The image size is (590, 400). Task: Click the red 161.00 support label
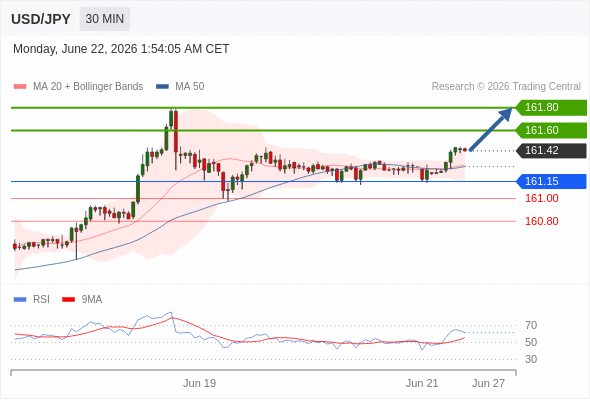[541, 198]
